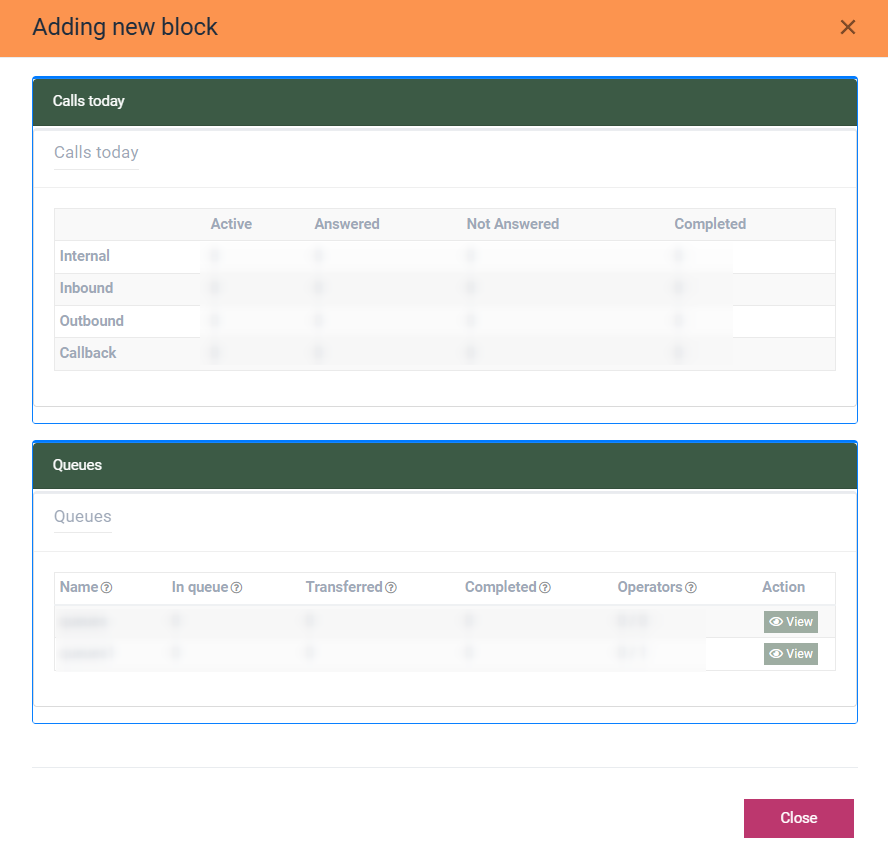The height and width of the screenshot is (864, 888).
Task: Click the eye icon in the first queue row
Action: 776,622
